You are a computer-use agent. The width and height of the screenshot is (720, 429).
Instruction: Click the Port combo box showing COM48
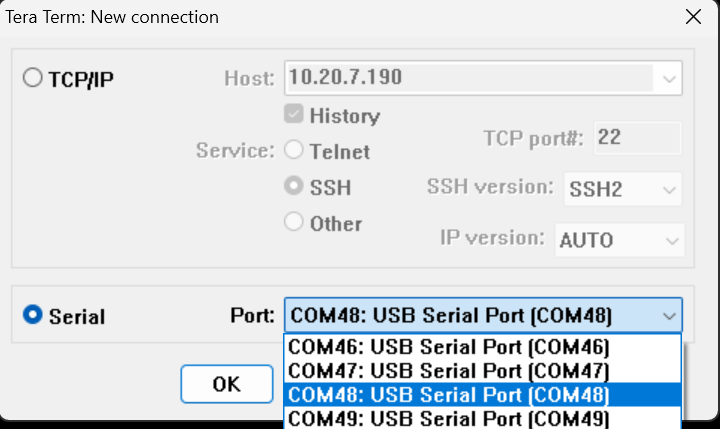click(468, 316)
